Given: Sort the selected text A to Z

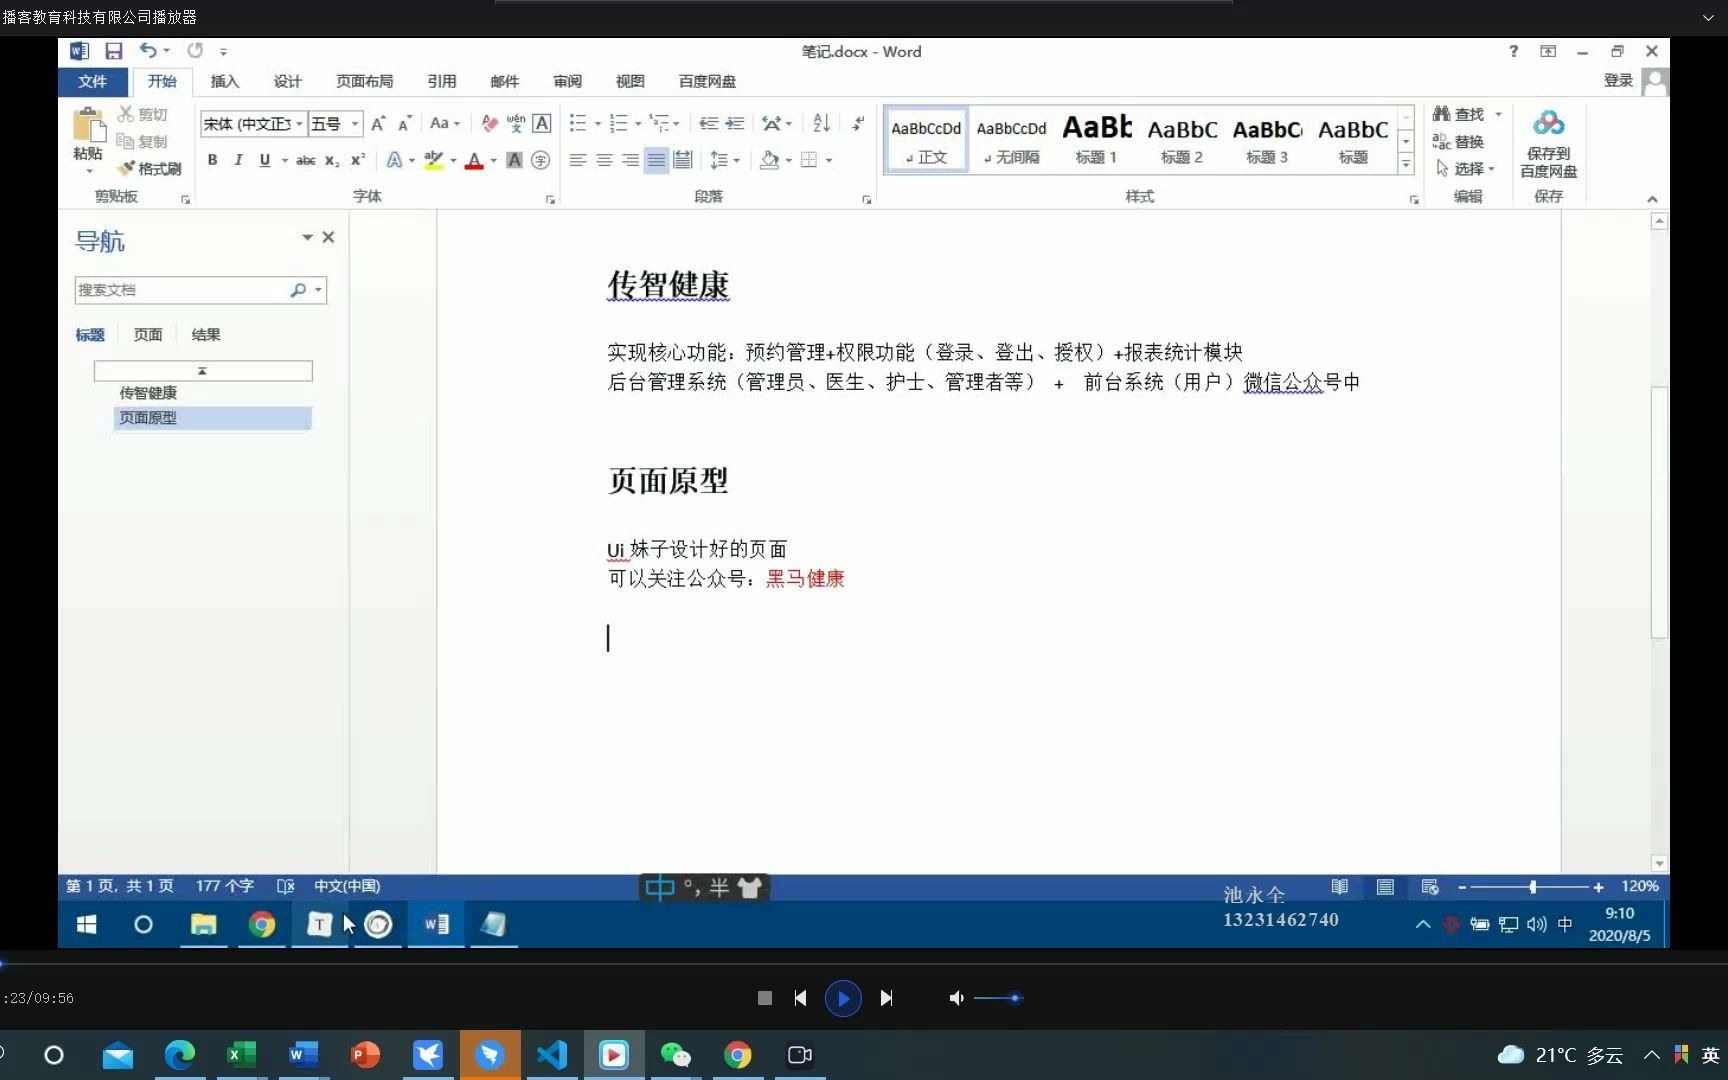Looking at the screenshot, I should [821, 123].
